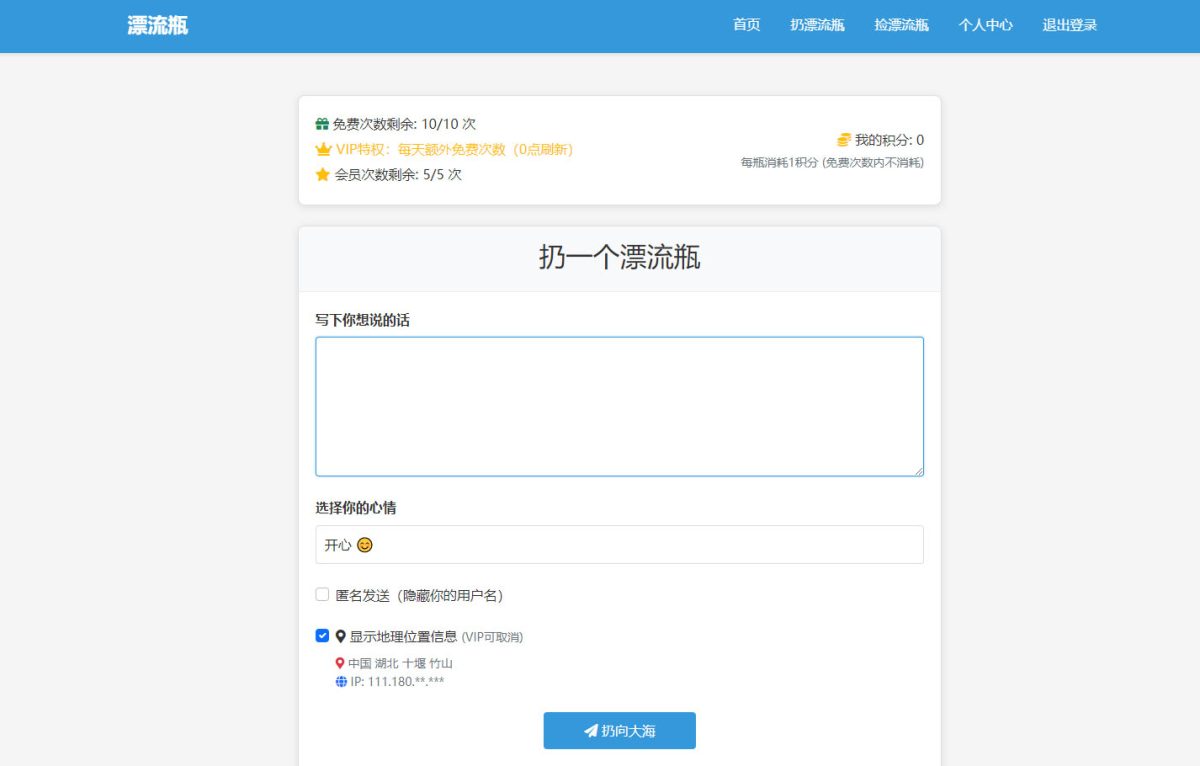Click the text 会员次数剩余: 5/5 次

tap(398, 175)
